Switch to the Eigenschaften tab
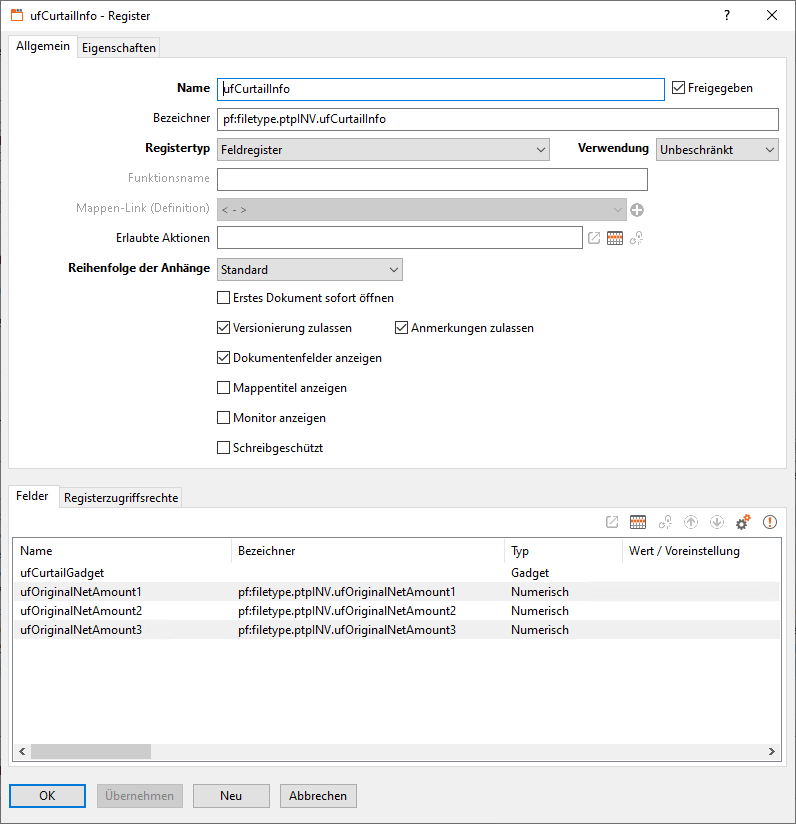 pos(119,48)
